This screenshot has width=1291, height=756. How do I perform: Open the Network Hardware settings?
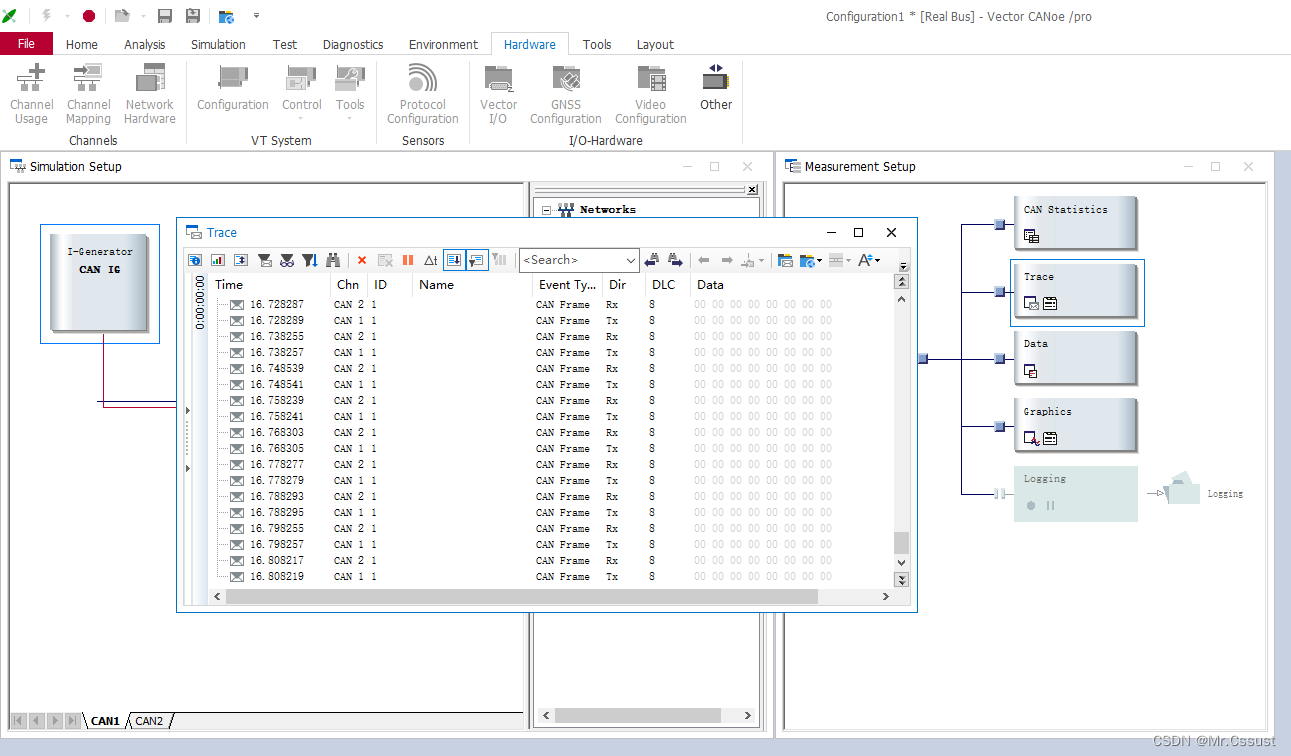click(150, 94)
